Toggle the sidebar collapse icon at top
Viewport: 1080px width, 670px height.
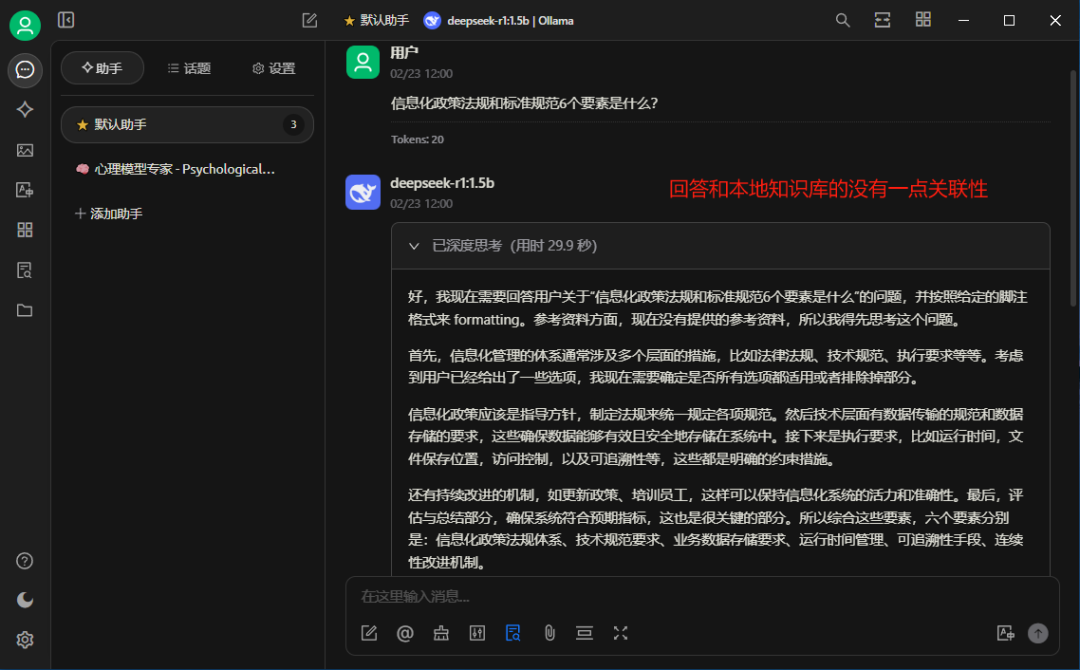66,20
